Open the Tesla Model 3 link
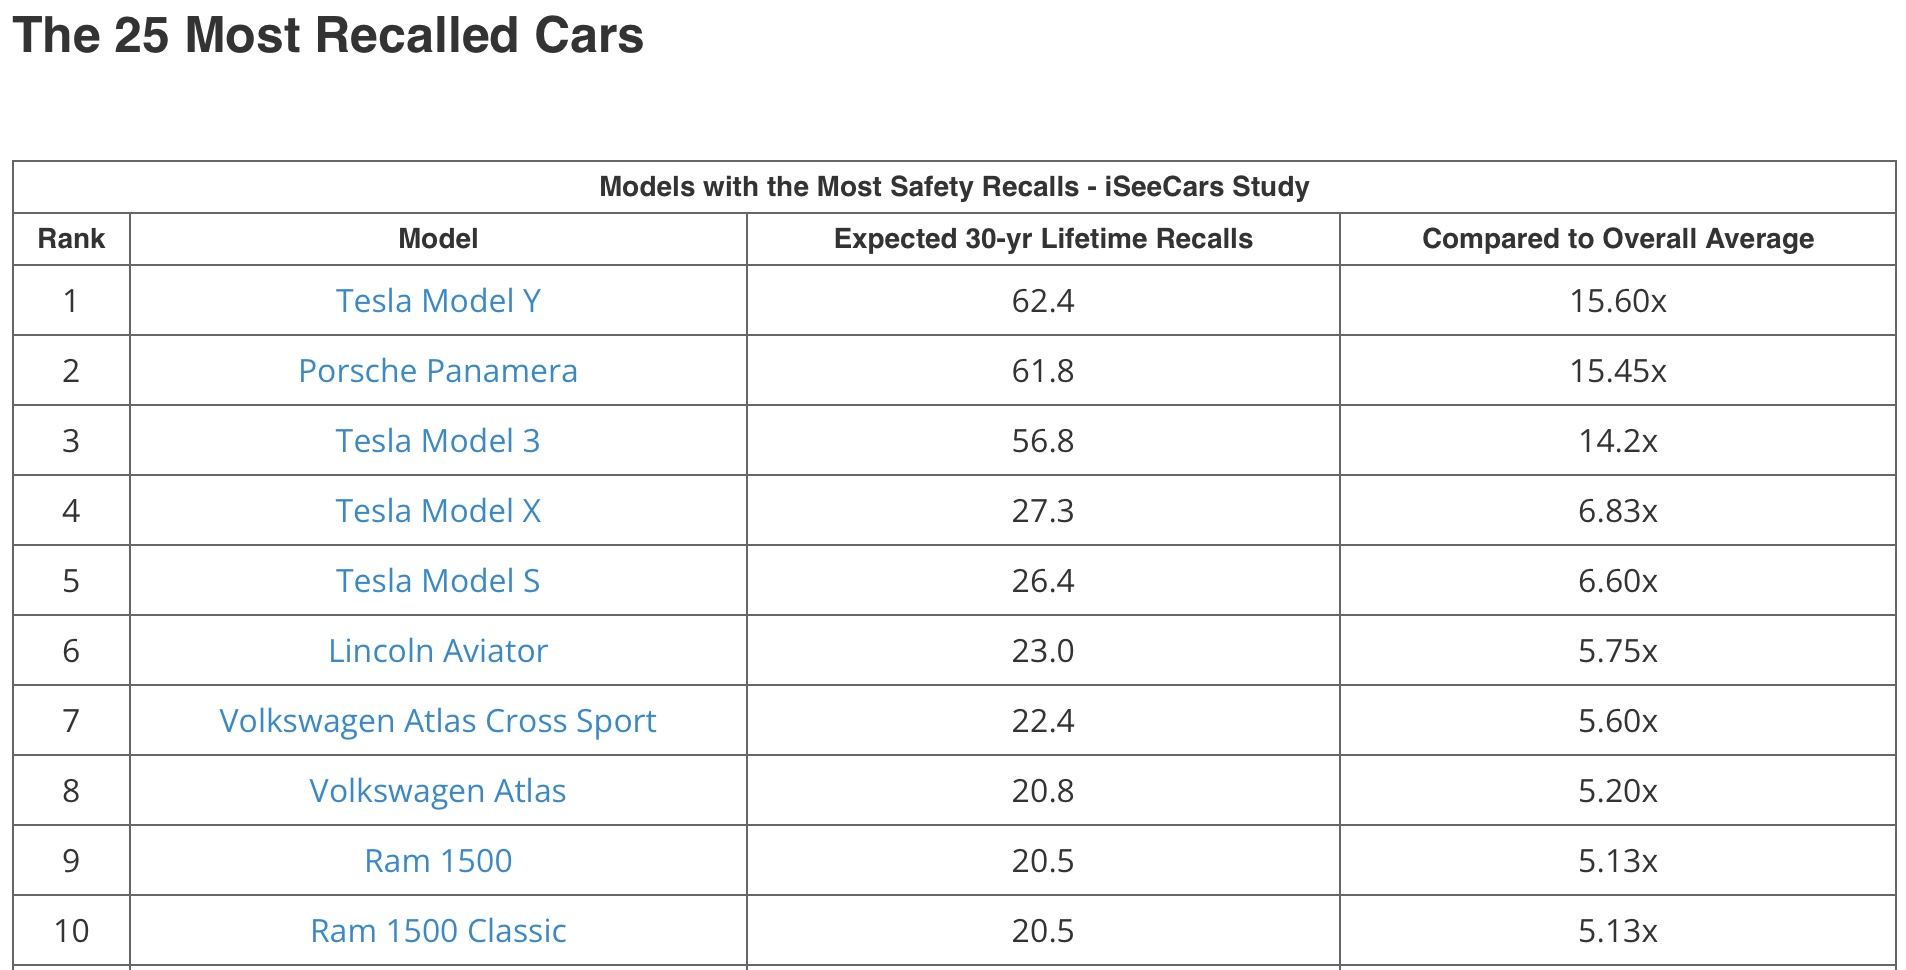This screenshot has height=970, width=1906. click(x=438, y=441)
